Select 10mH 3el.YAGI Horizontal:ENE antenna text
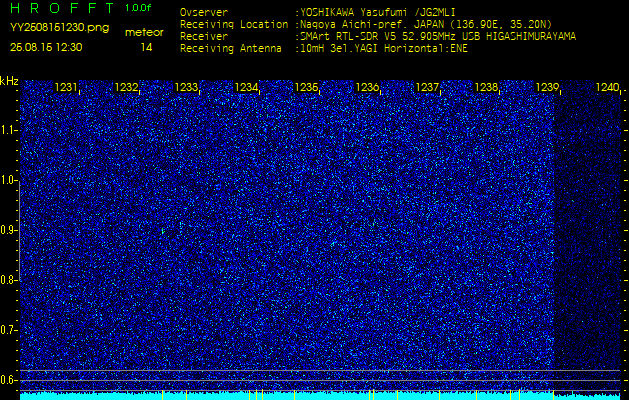Image resolution: width=629 pixels, height=400 pixels. click(383, 49)
